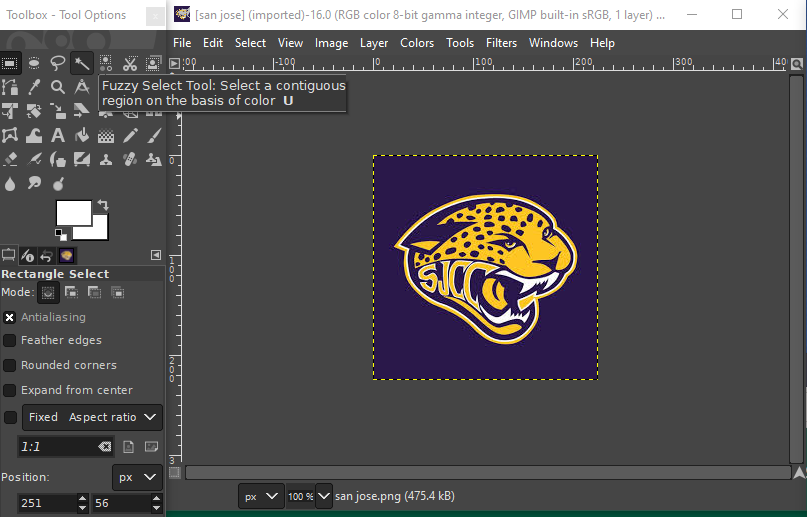Click the Position X field showing 251
Image resolution: width=807 pixels, height=517 pixels.
[x=47, y=503]
